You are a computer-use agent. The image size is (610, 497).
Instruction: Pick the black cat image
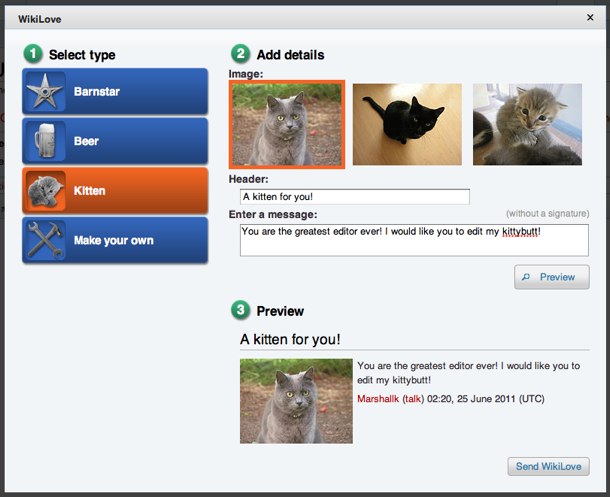[407, 124]
